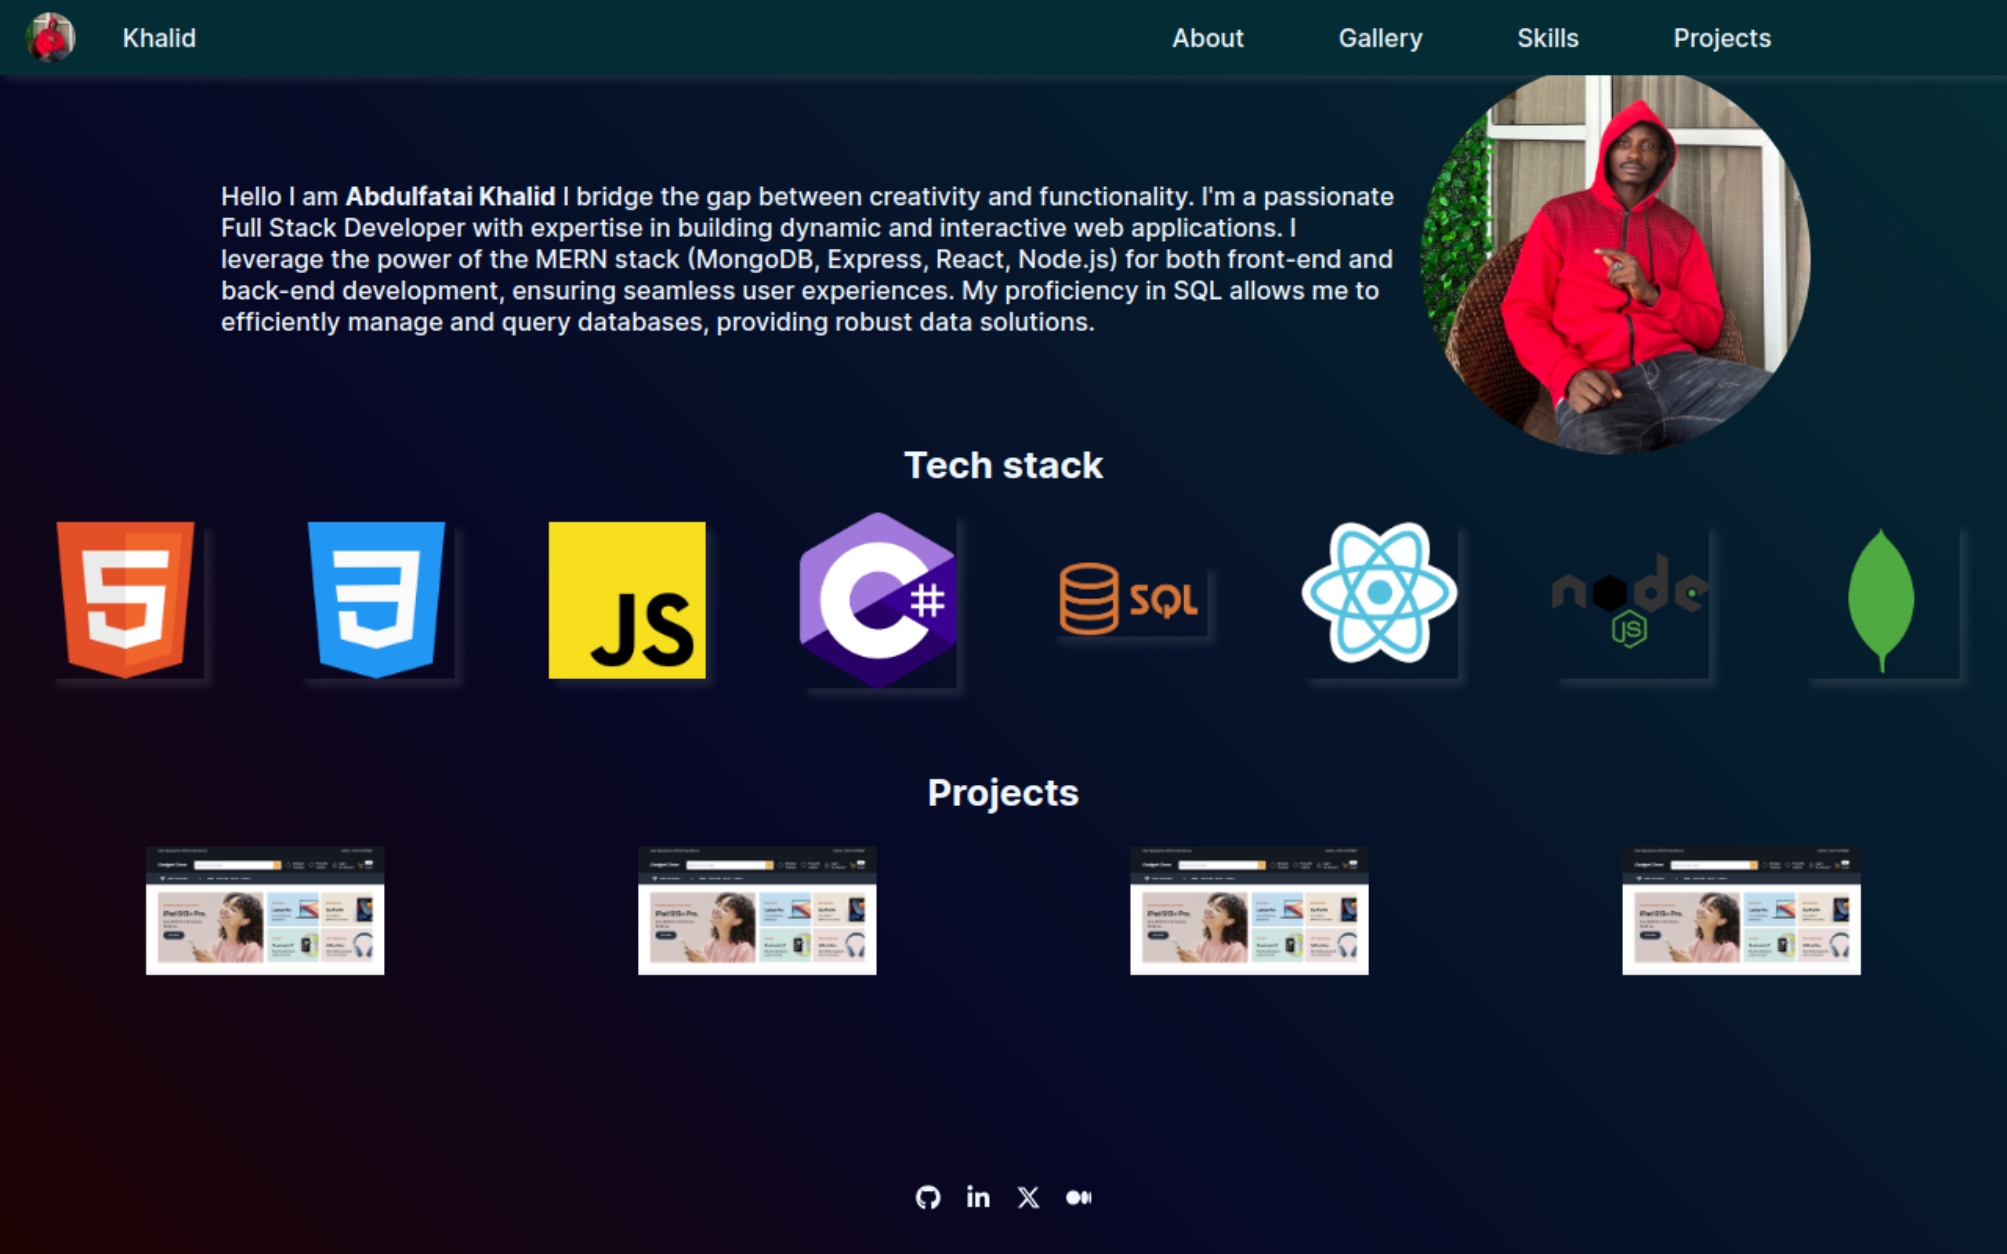Click the Khalid site title
2007x1254 pixels.
click(158, 38)
